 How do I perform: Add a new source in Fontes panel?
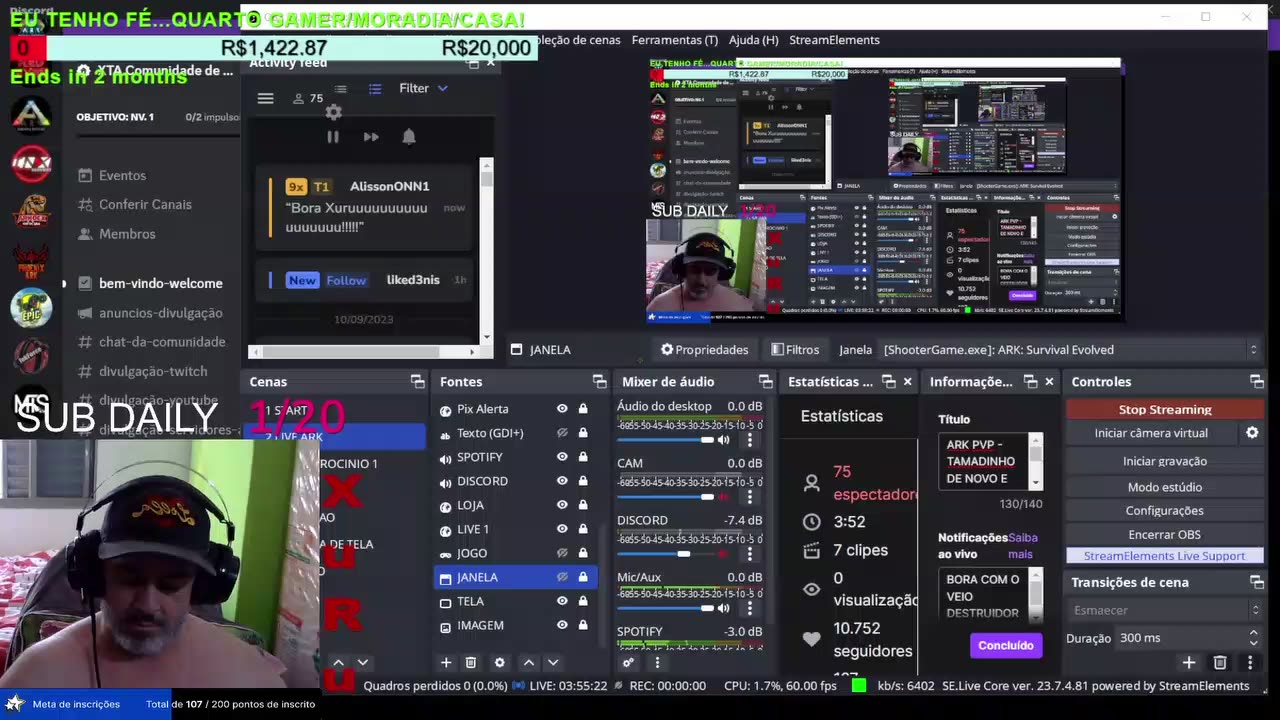click(x=446, y=662)
